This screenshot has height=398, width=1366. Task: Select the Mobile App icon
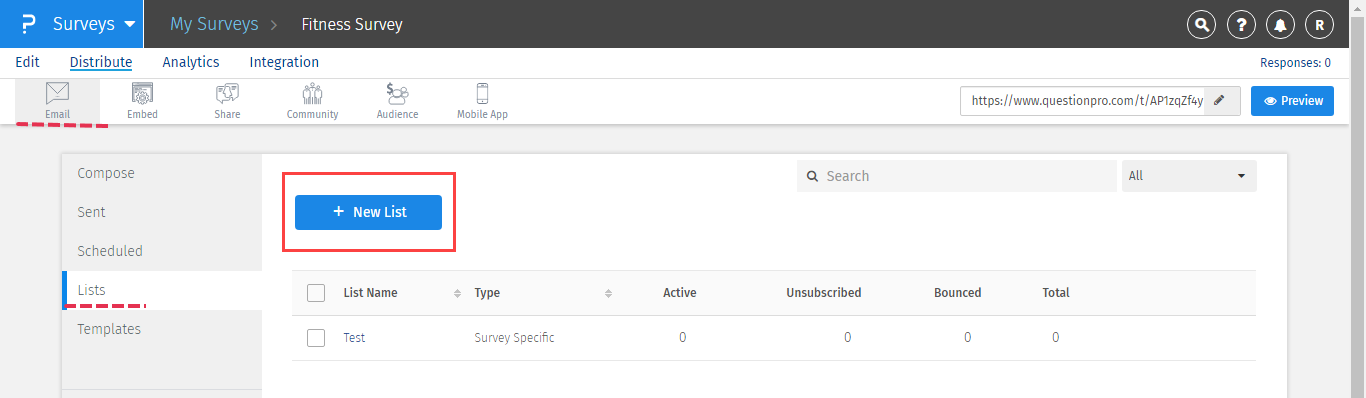pos(482,101)
